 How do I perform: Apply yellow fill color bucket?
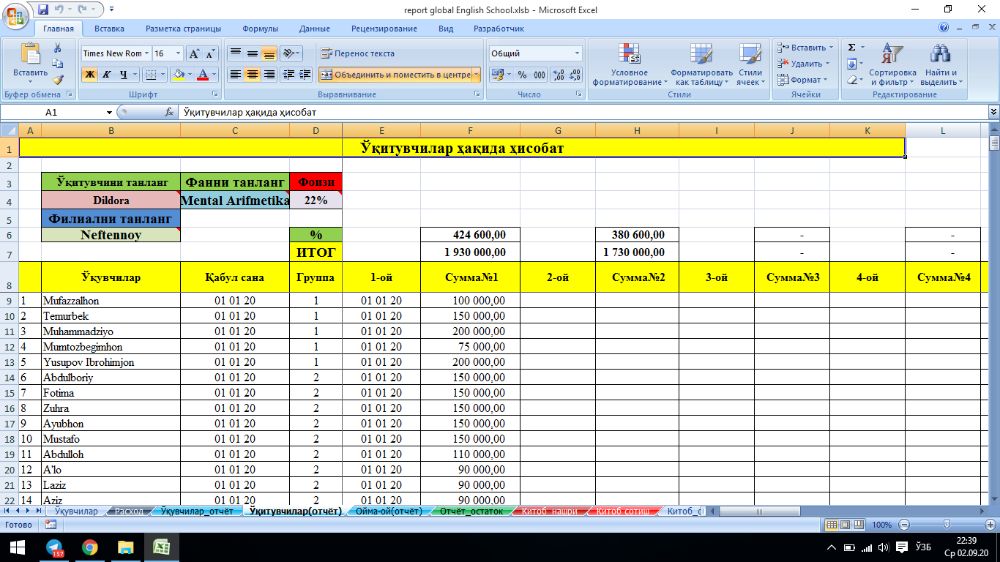pos(179,75)
